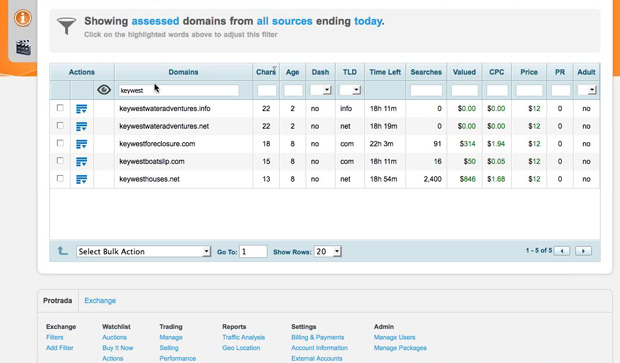
Task: Open the Select Bulk Action dropdown
Action: point(143,251)
